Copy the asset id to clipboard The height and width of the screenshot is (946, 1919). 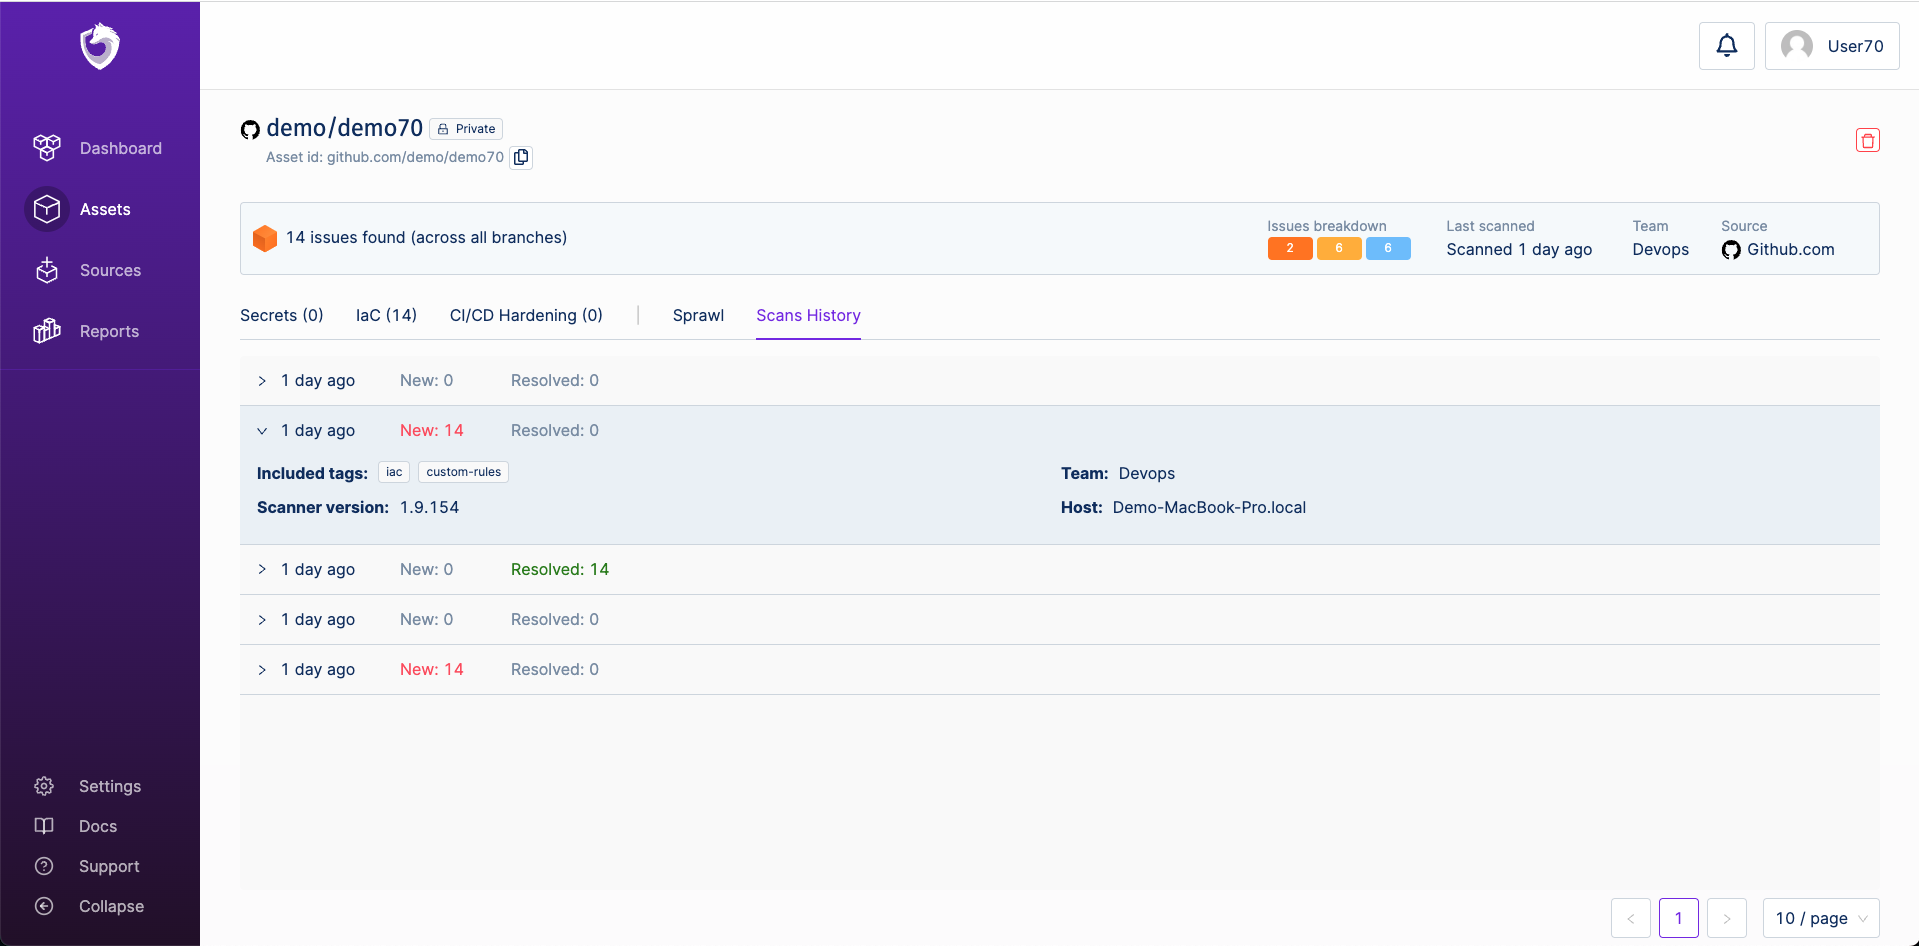click(521, 157)
